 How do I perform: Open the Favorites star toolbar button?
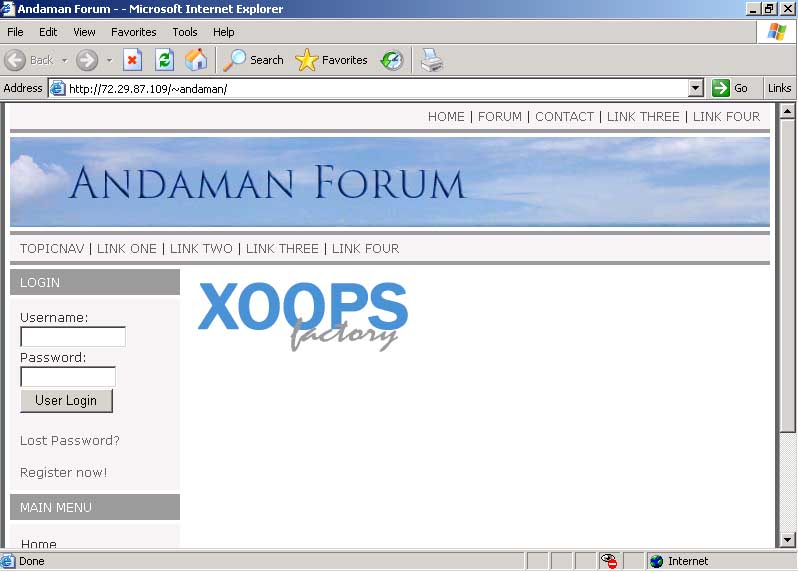coord(331,60)
